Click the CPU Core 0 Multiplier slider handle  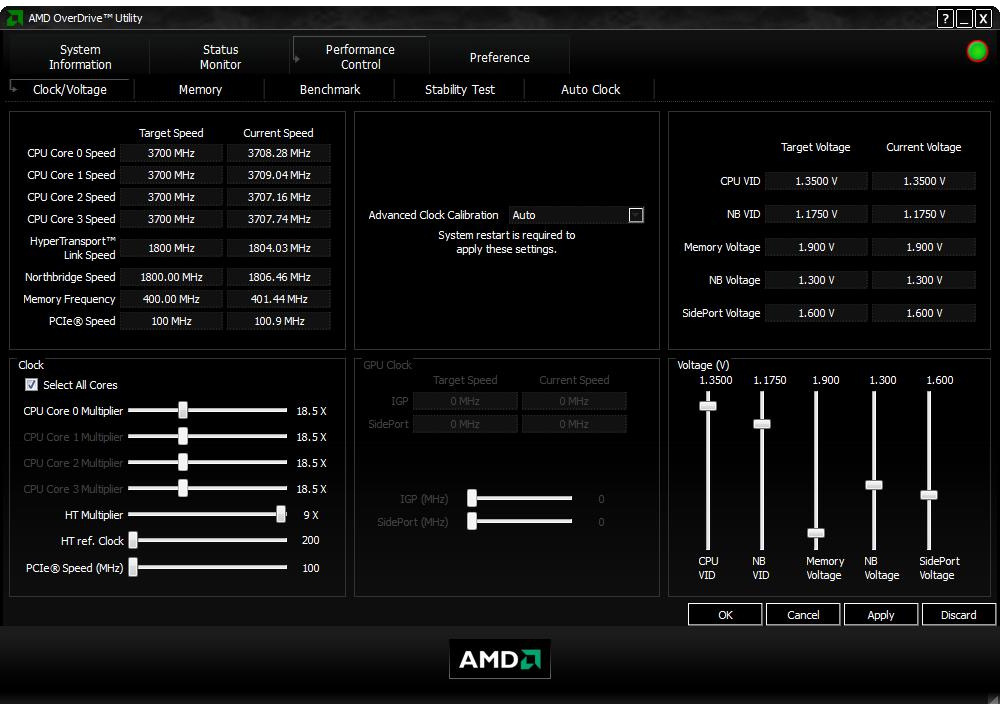(x=183, y=411)
